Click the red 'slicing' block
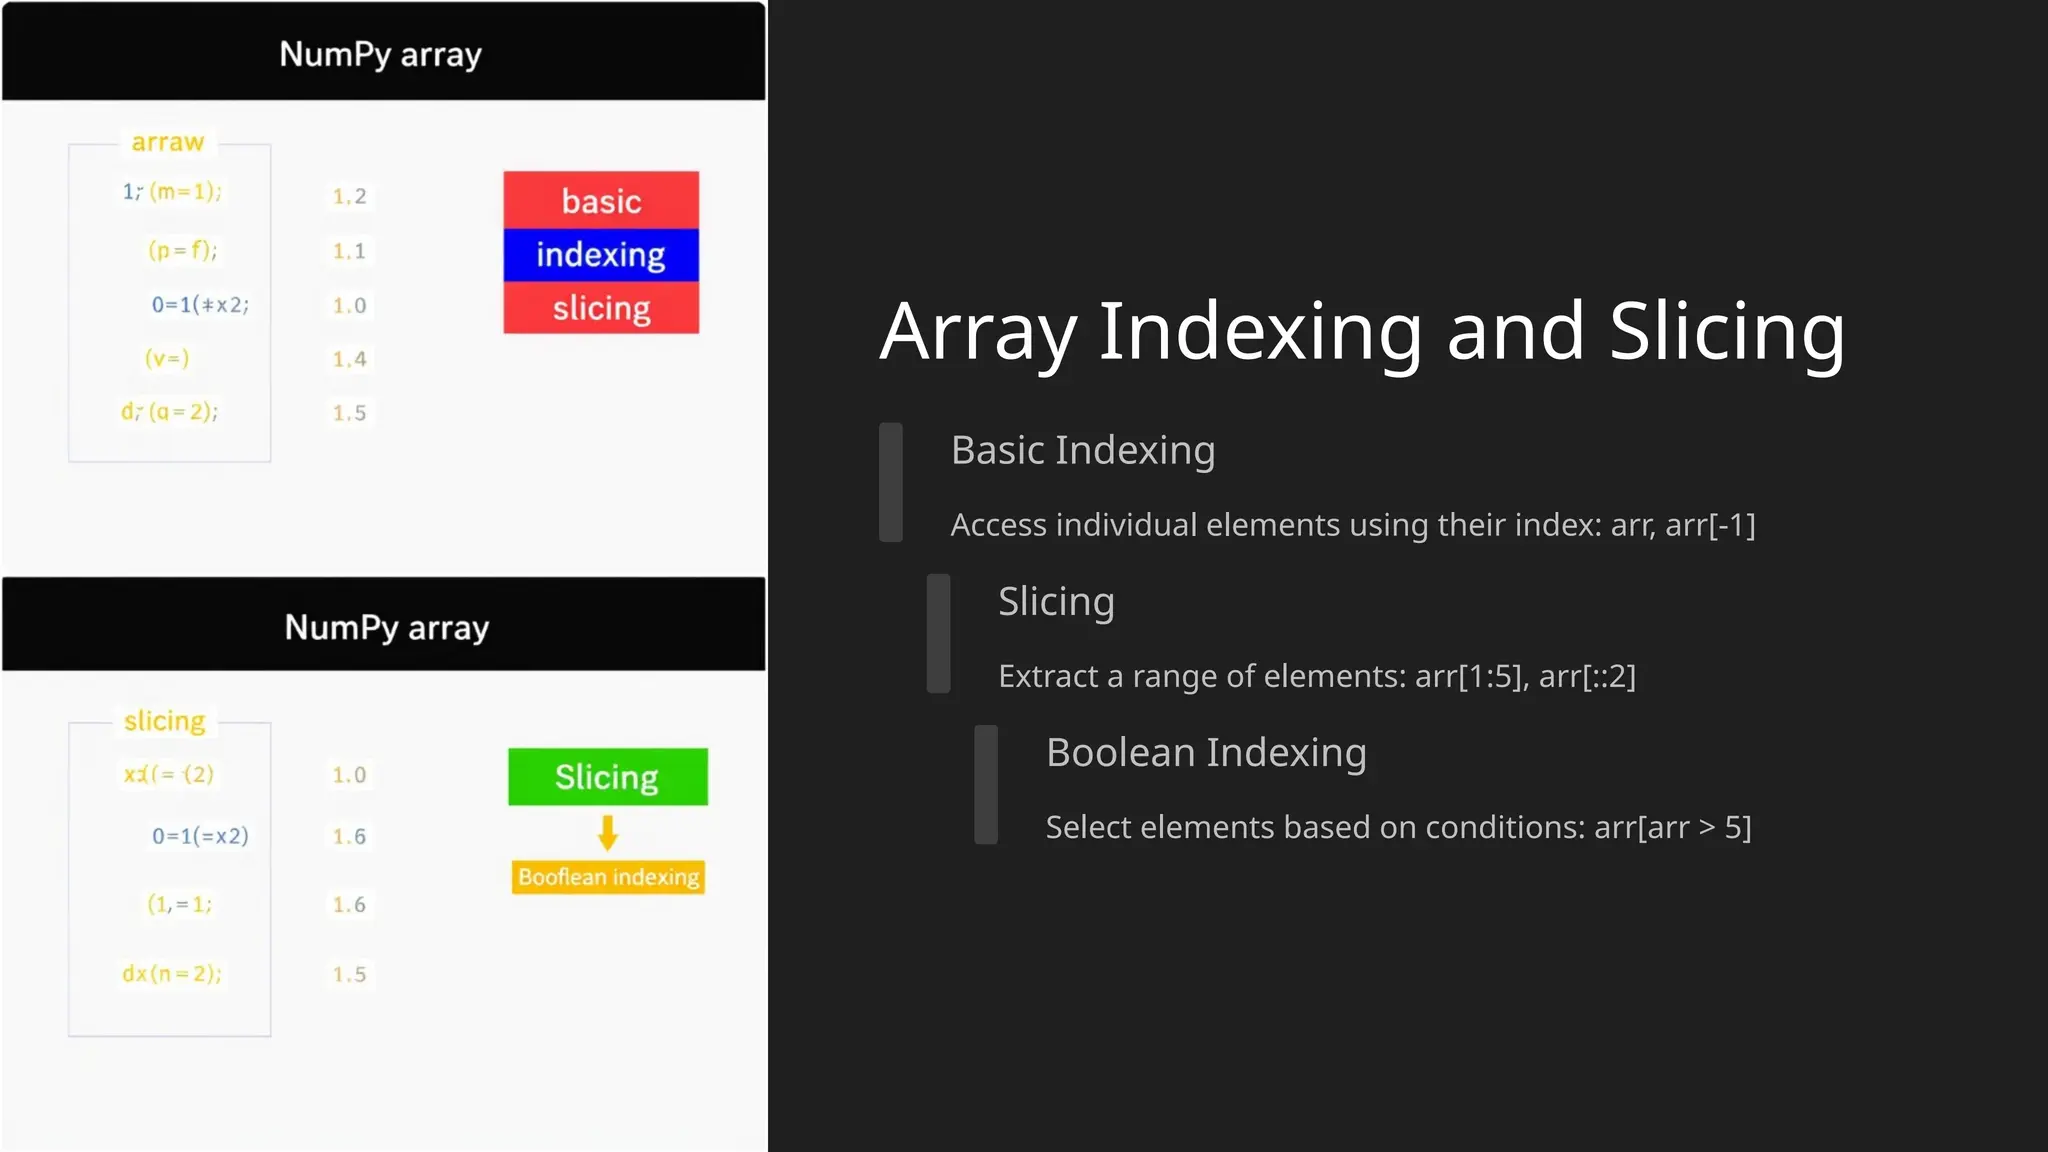Image resolution: width=2048 pixels, height=1152 pixels. click(x=601, y=308)
